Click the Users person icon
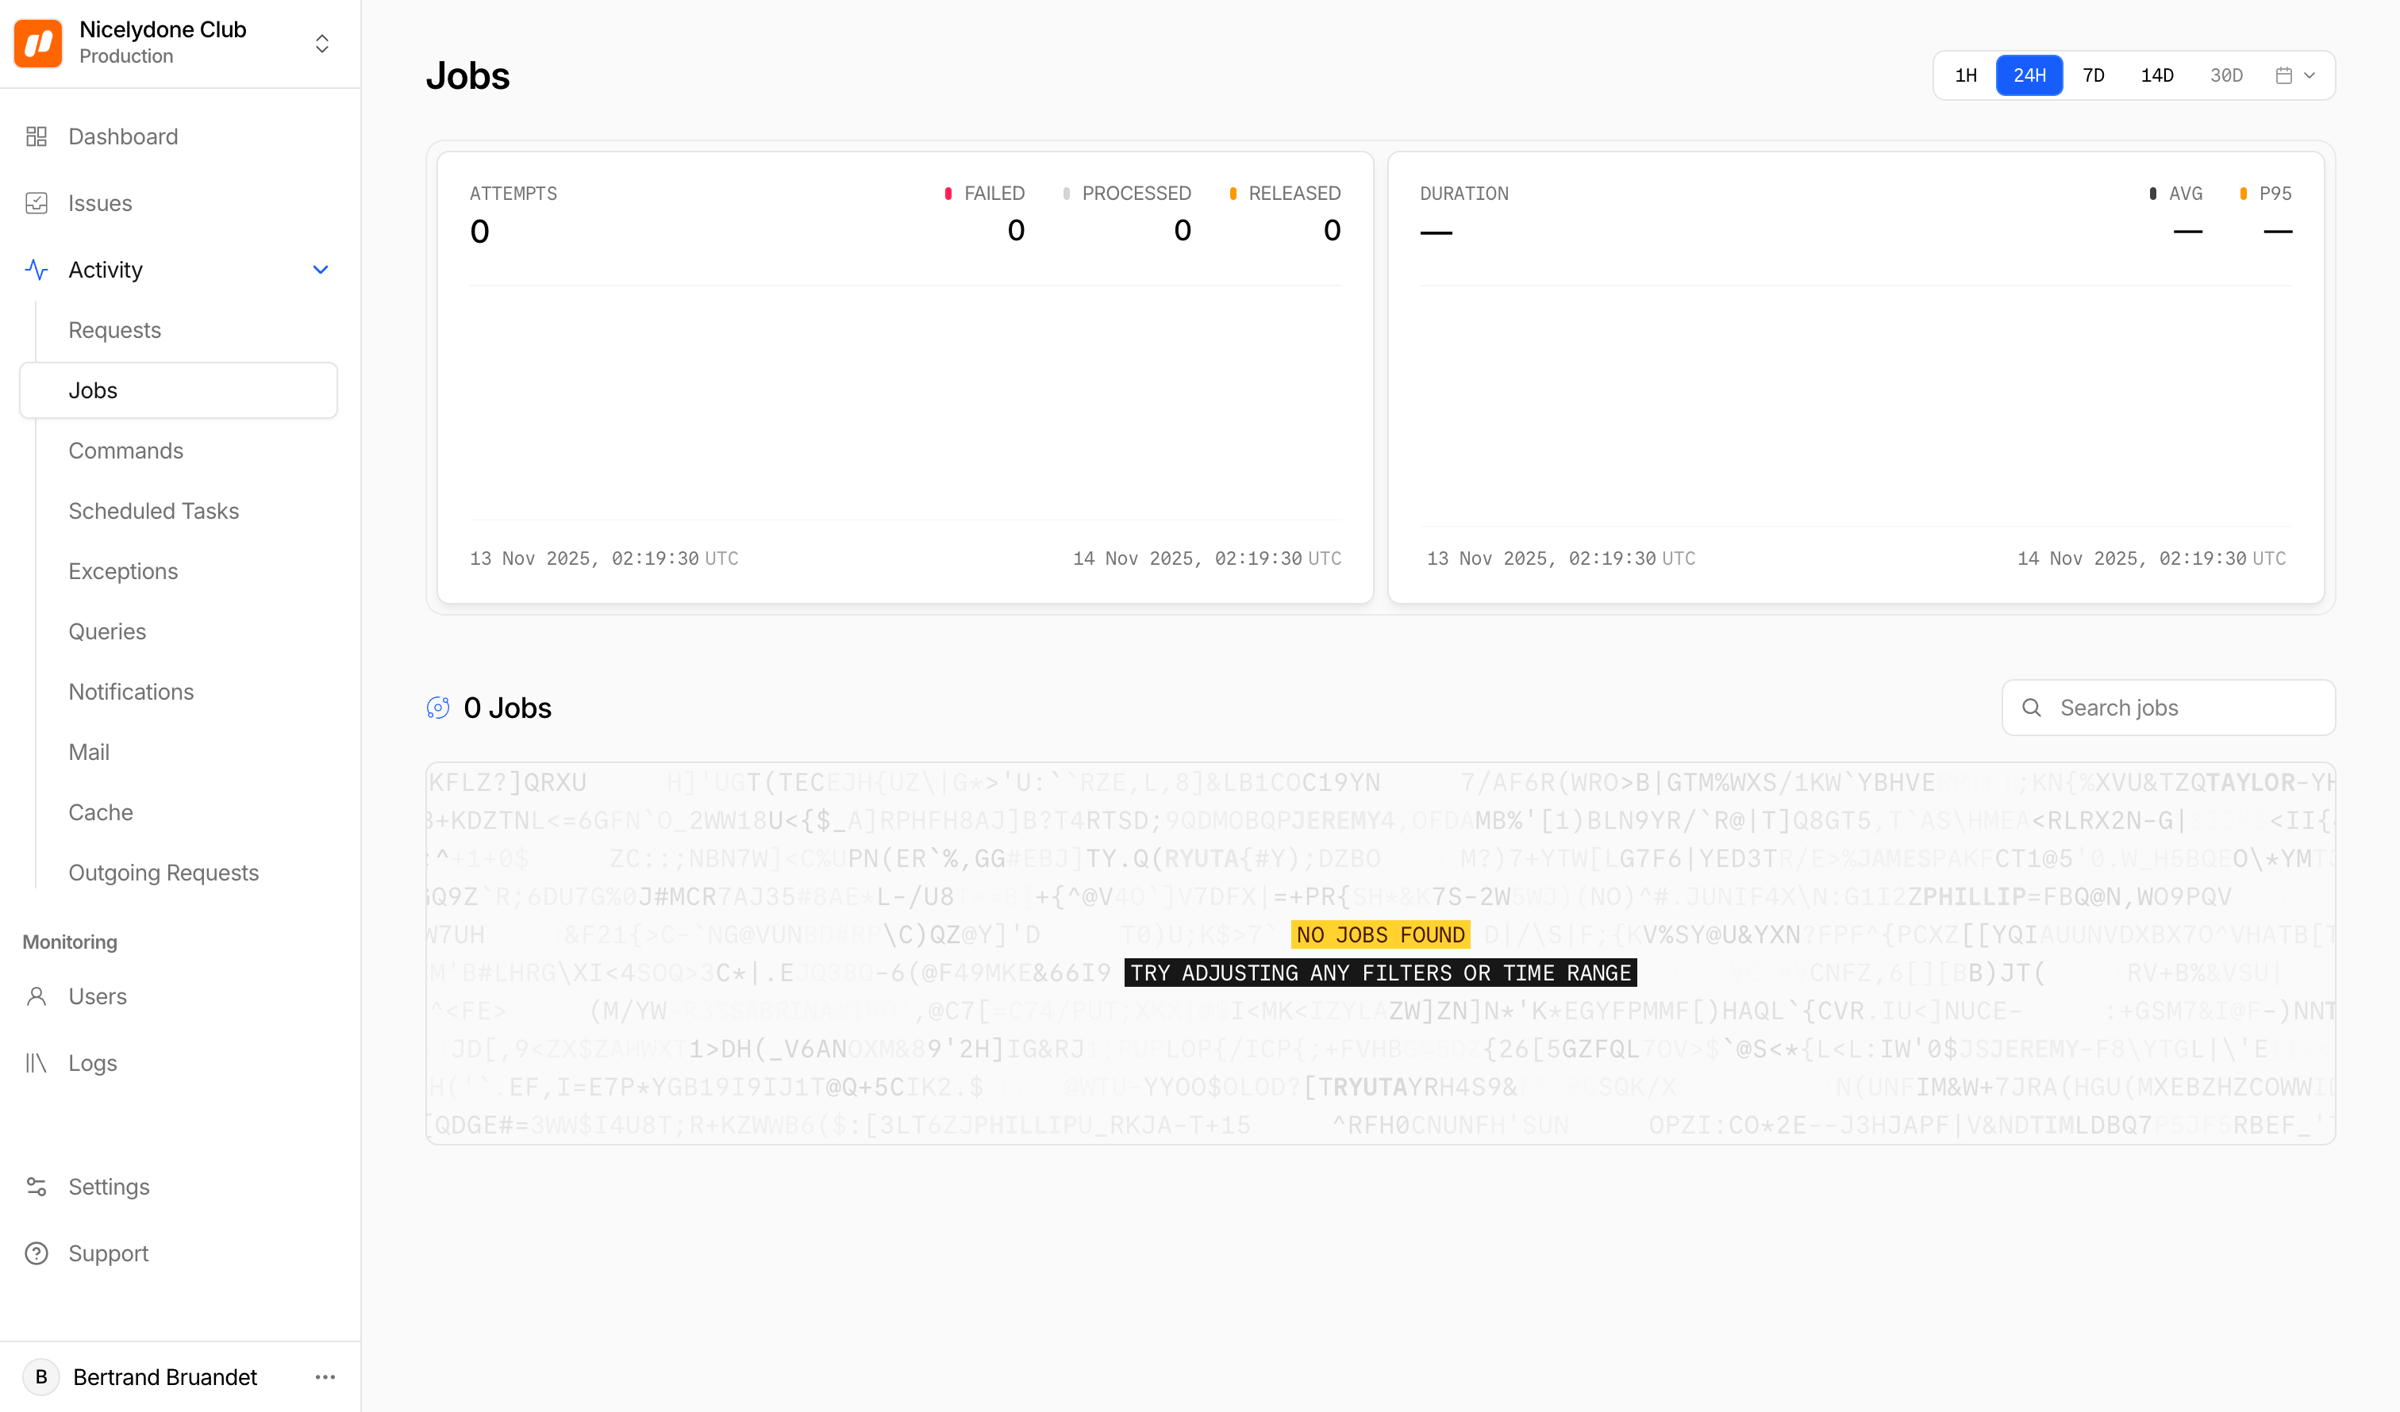Viewport: 2400px width, 1412px height. (x=37, y=996)
